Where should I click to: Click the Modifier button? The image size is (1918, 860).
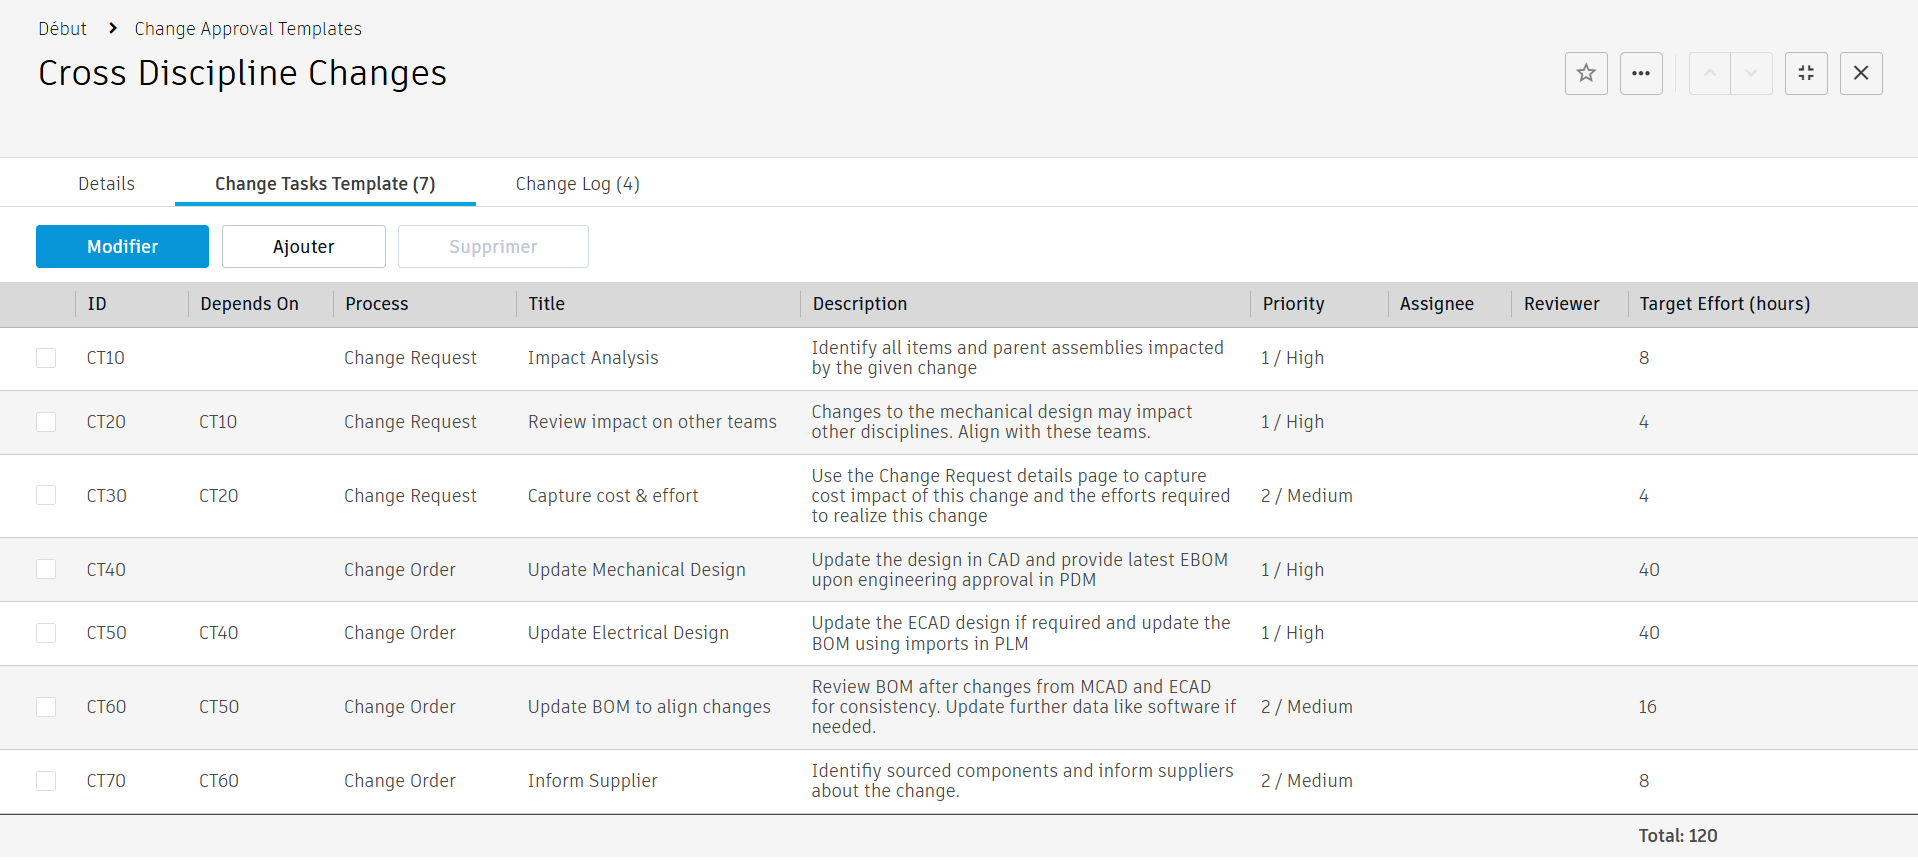point(122,247)
